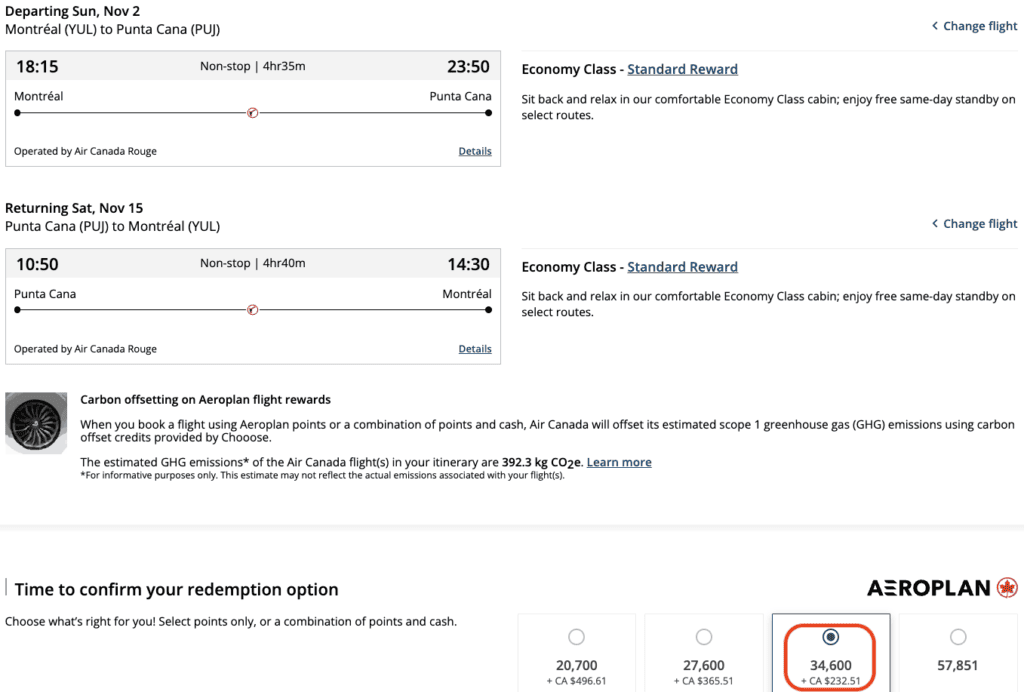
Task: Open Standard Reward link for the returning flight
Action: [682, 267]
